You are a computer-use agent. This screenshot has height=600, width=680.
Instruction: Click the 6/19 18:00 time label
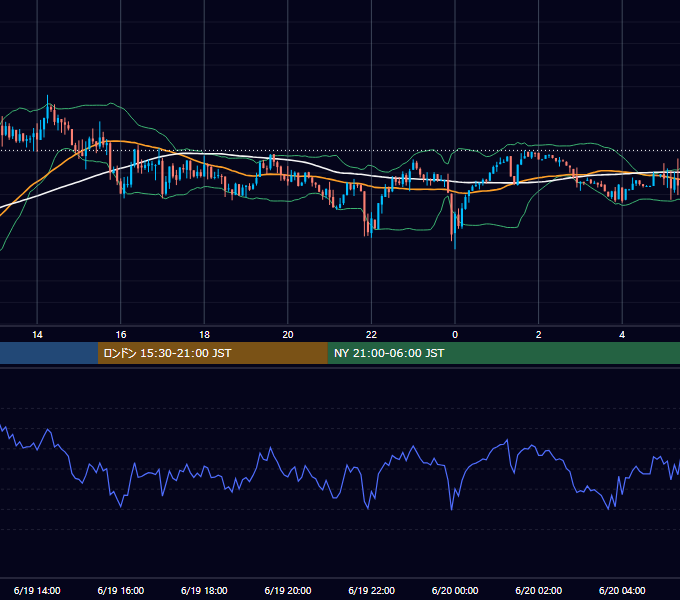tap(204, 590)
